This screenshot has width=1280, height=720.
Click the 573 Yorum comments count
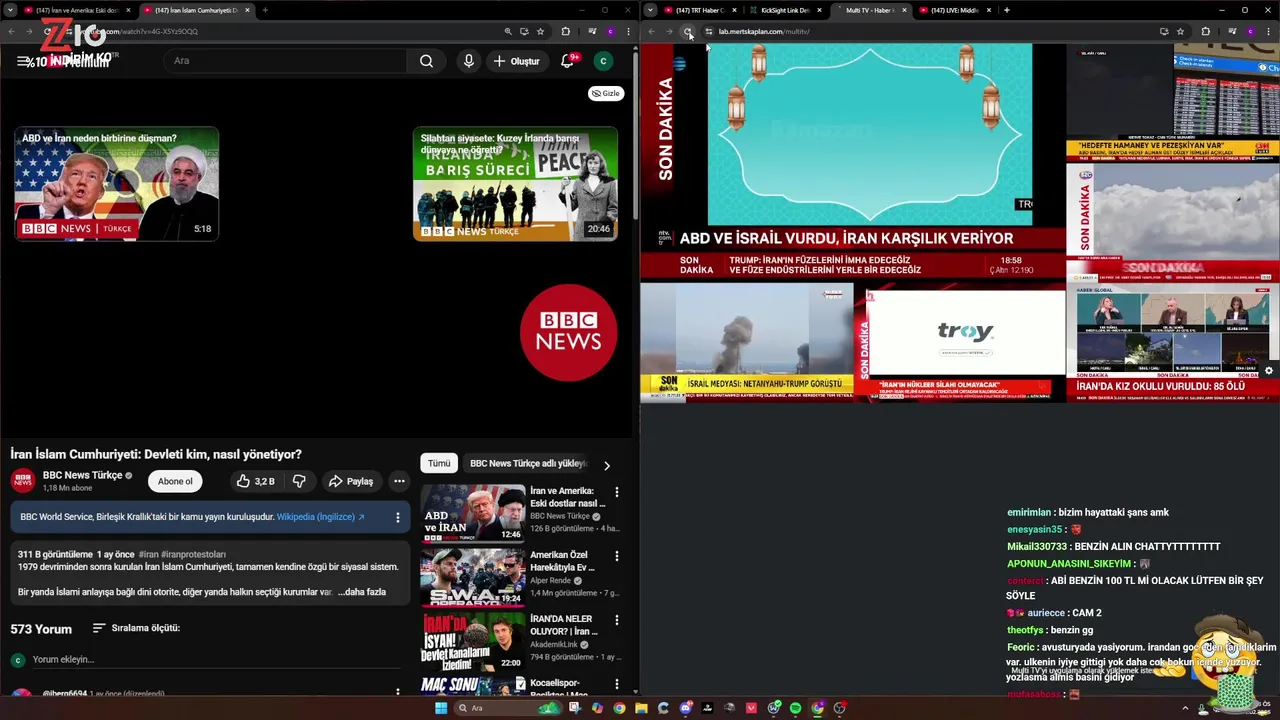[x=41, y=629]
